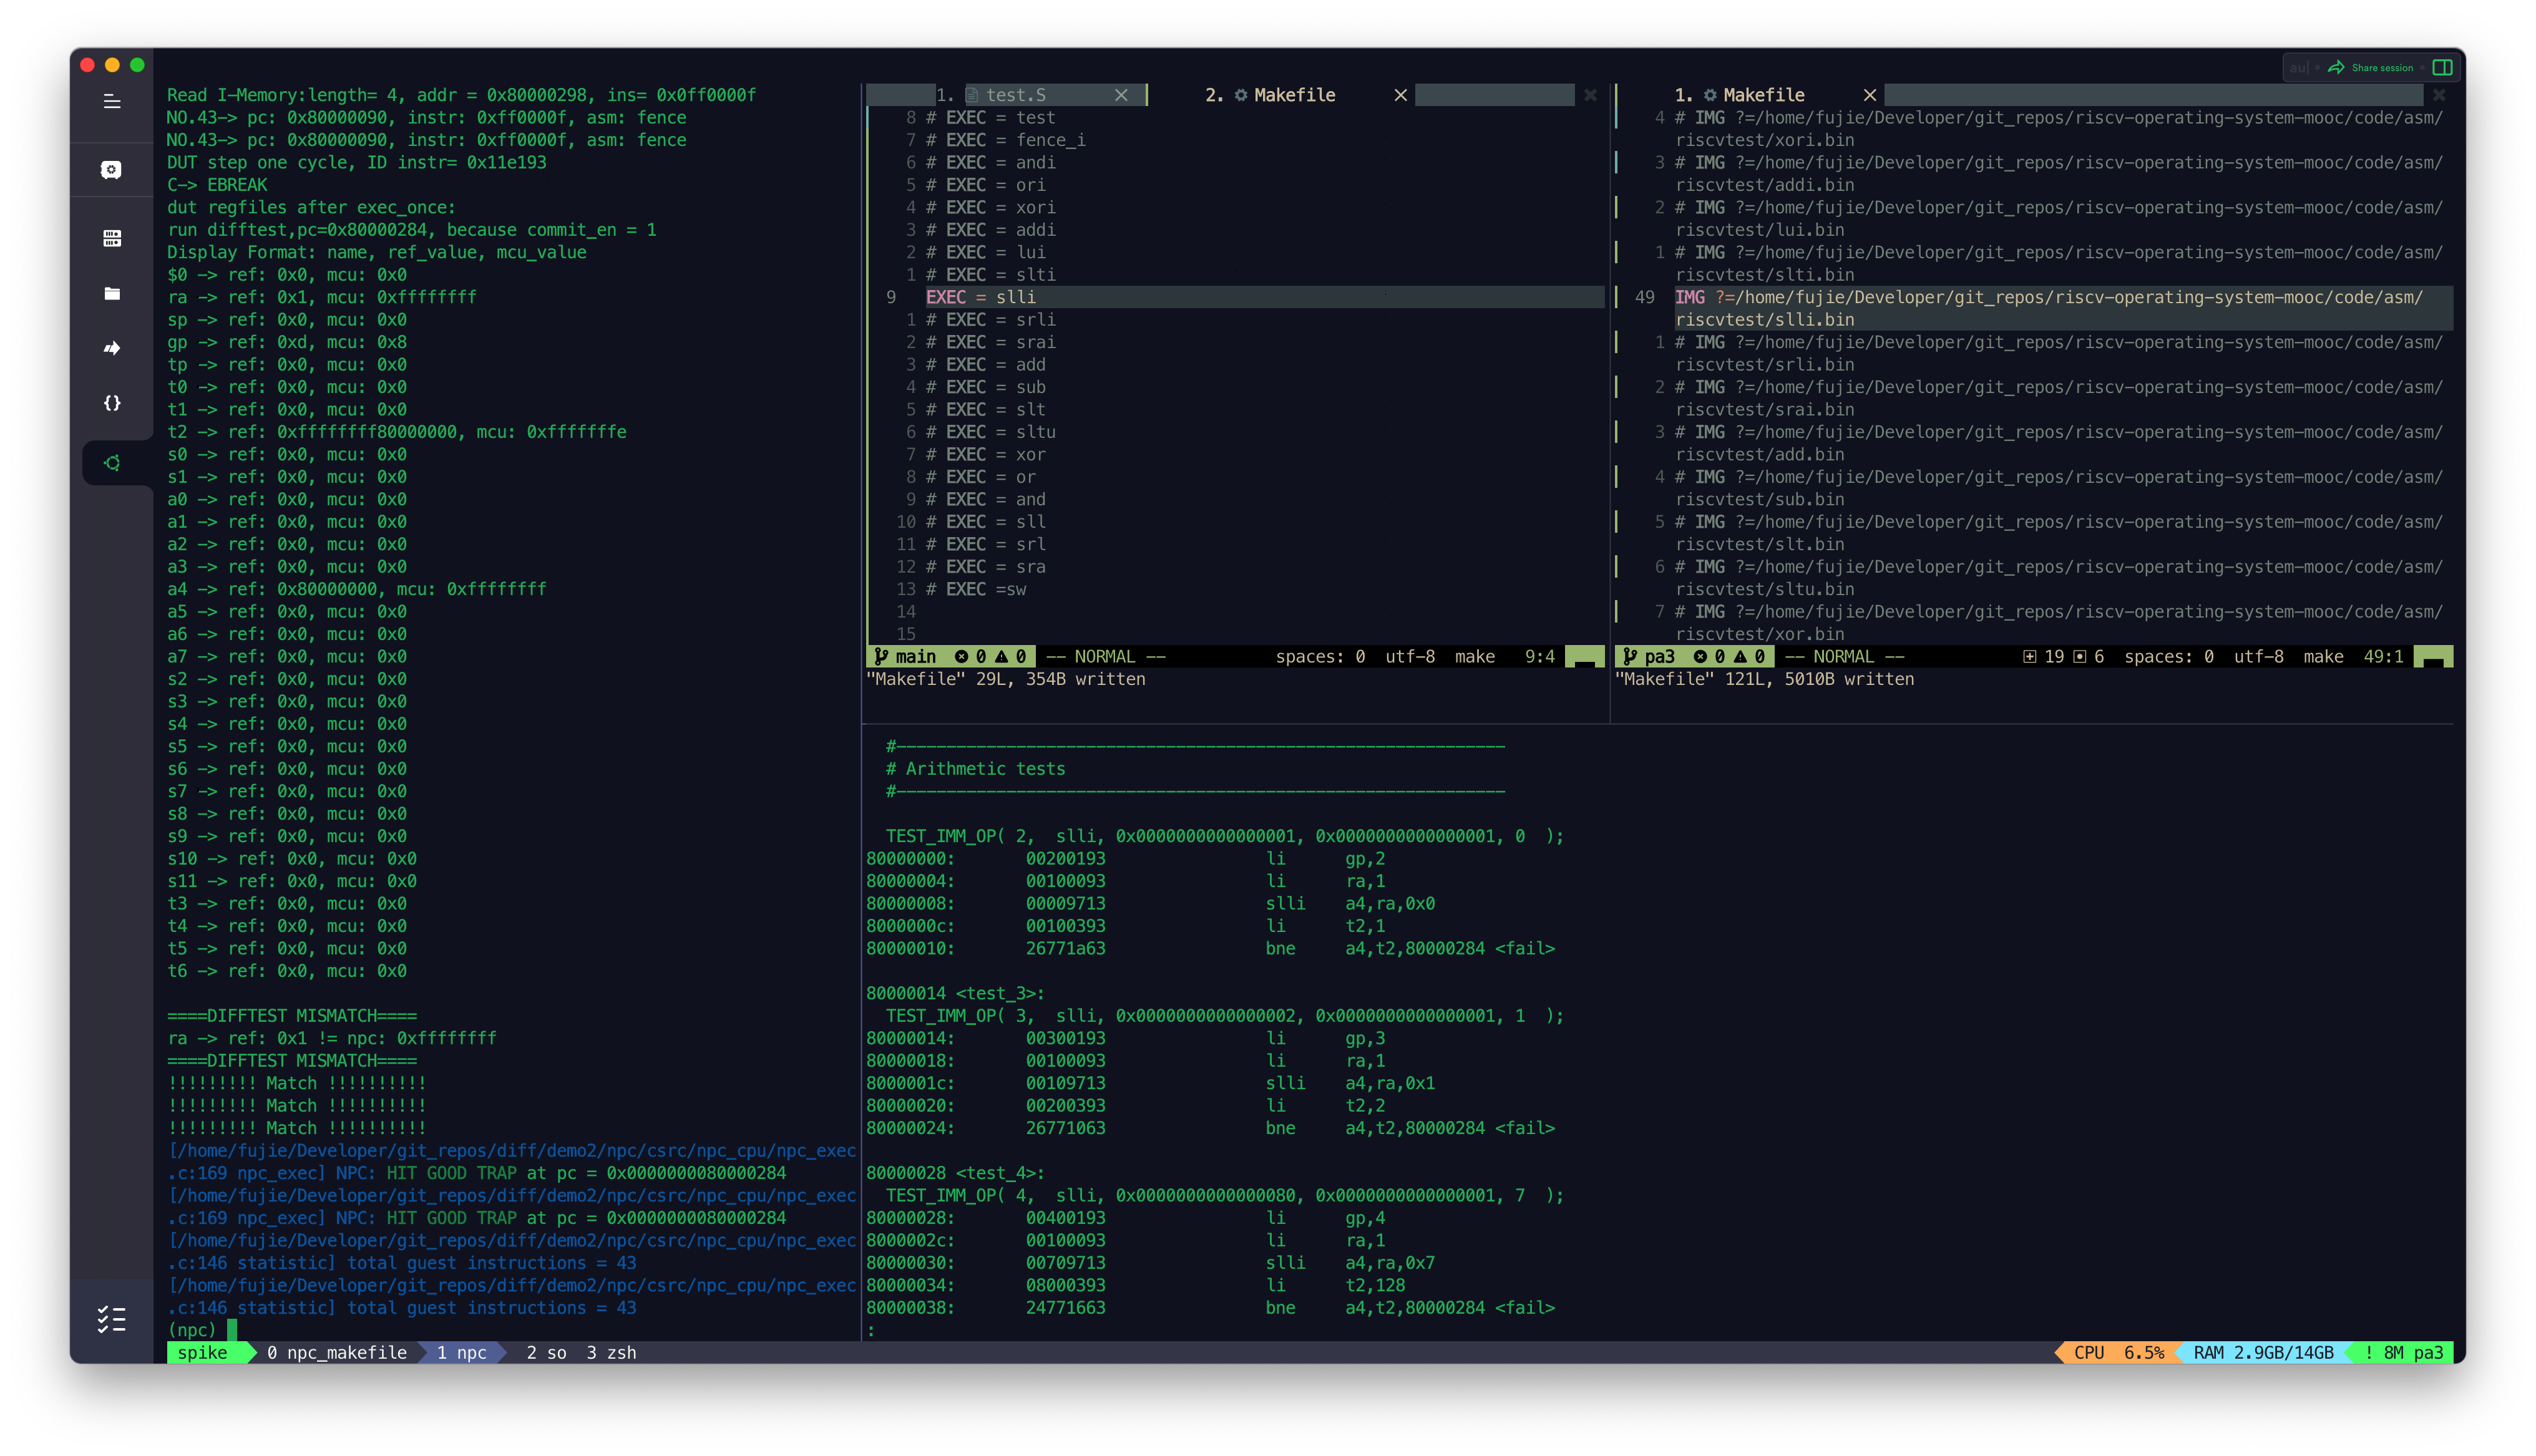Select the '1. Makefile' tab in the right pane
The height and width of the screenshot is (1456, 2536).
coord(1739,95)
